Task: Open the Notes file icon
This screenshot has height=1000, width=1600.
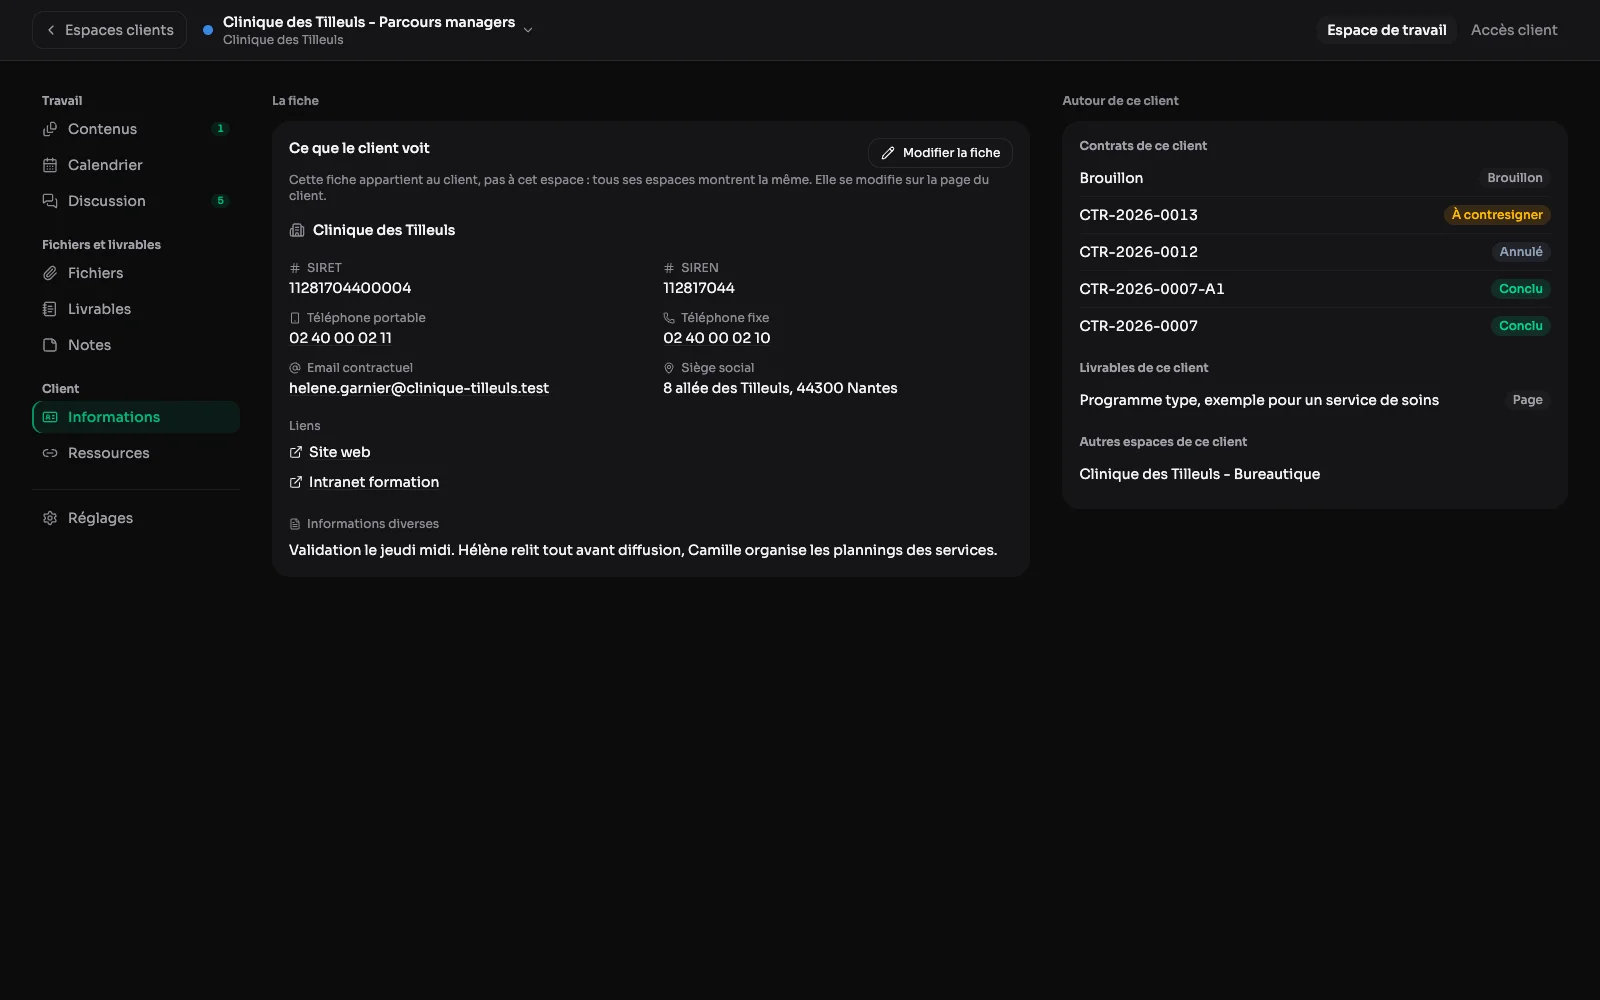Action: pos(50,345)
